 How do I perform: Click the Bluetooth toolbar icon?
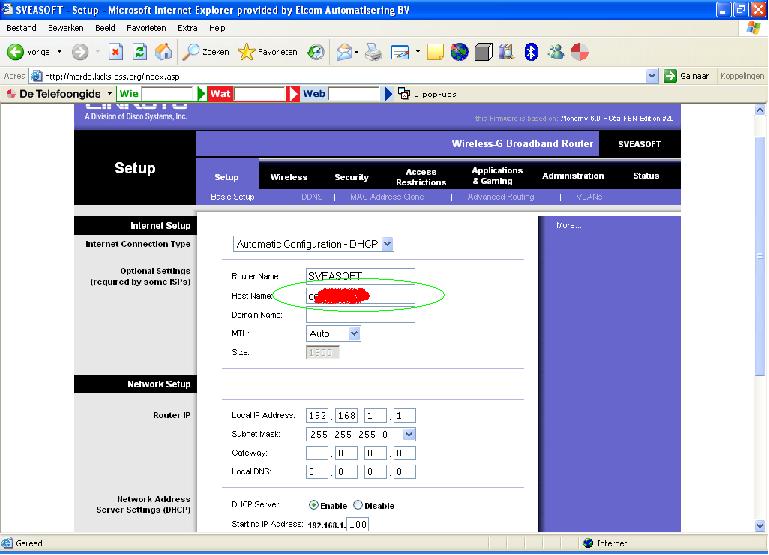[532, 51]
